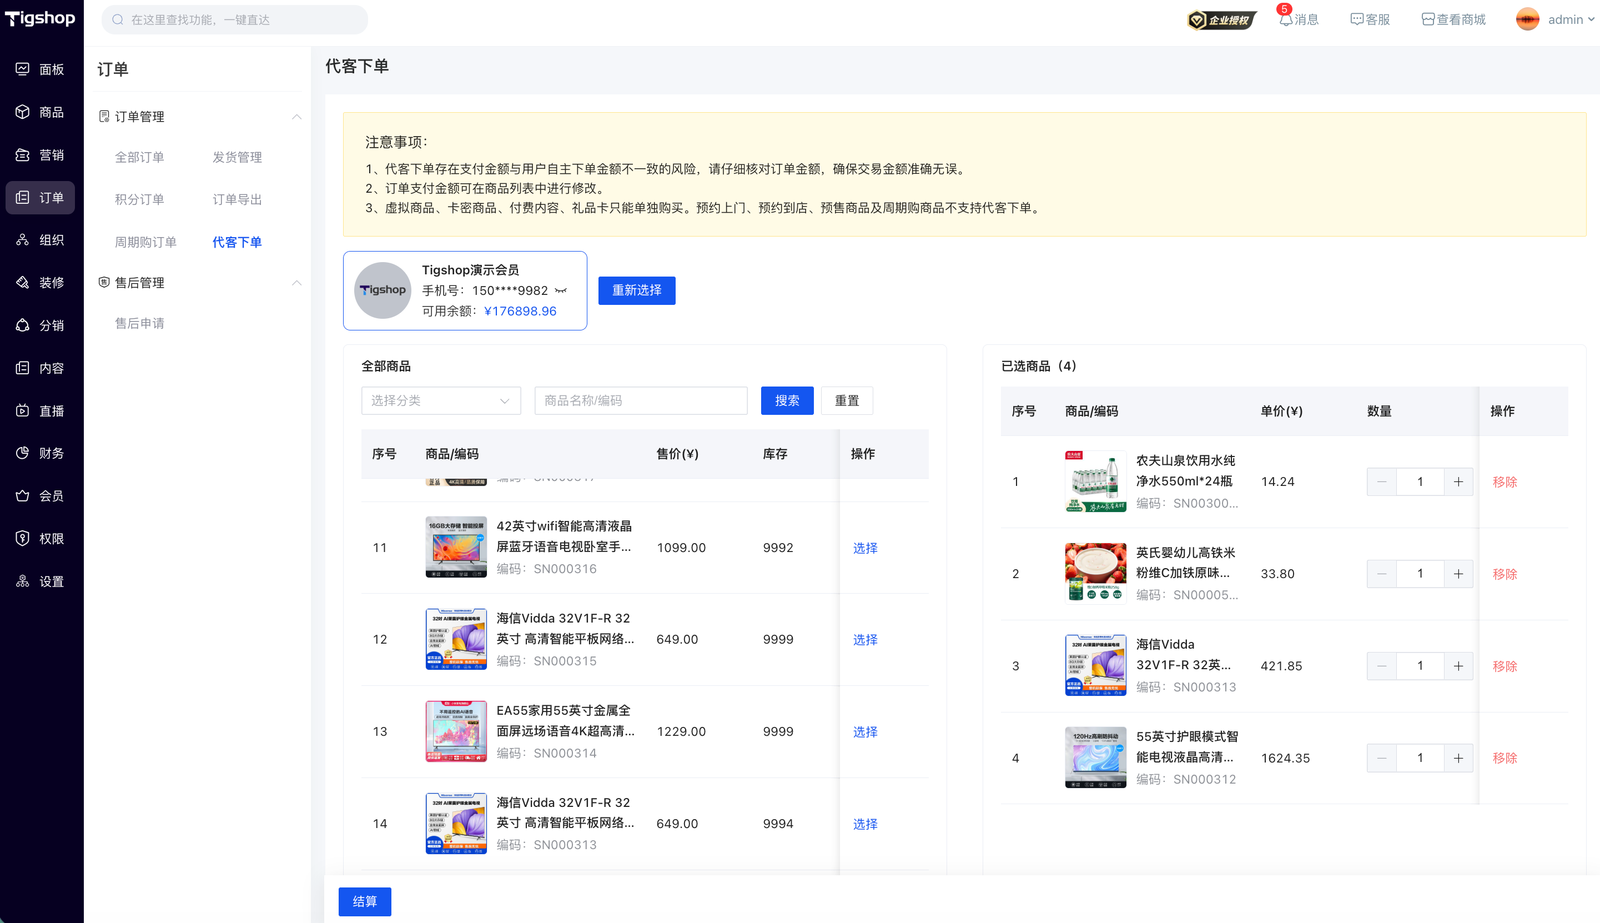Screen dimensions: 1600x923
Task: Open notifications bell 消息 icon
Action: pyautogui.click(x=1286, y=19)
